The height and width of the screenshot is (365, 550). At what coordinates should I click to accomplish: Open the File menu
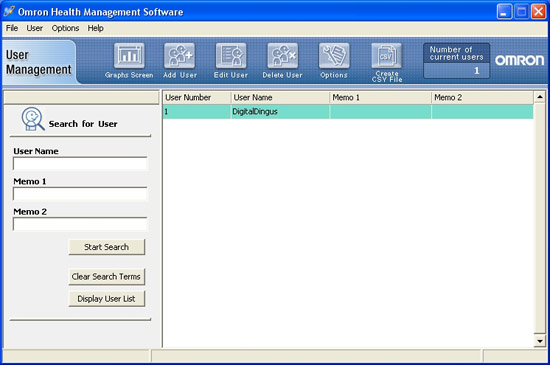pyautogui.click(x=12, y=28)
